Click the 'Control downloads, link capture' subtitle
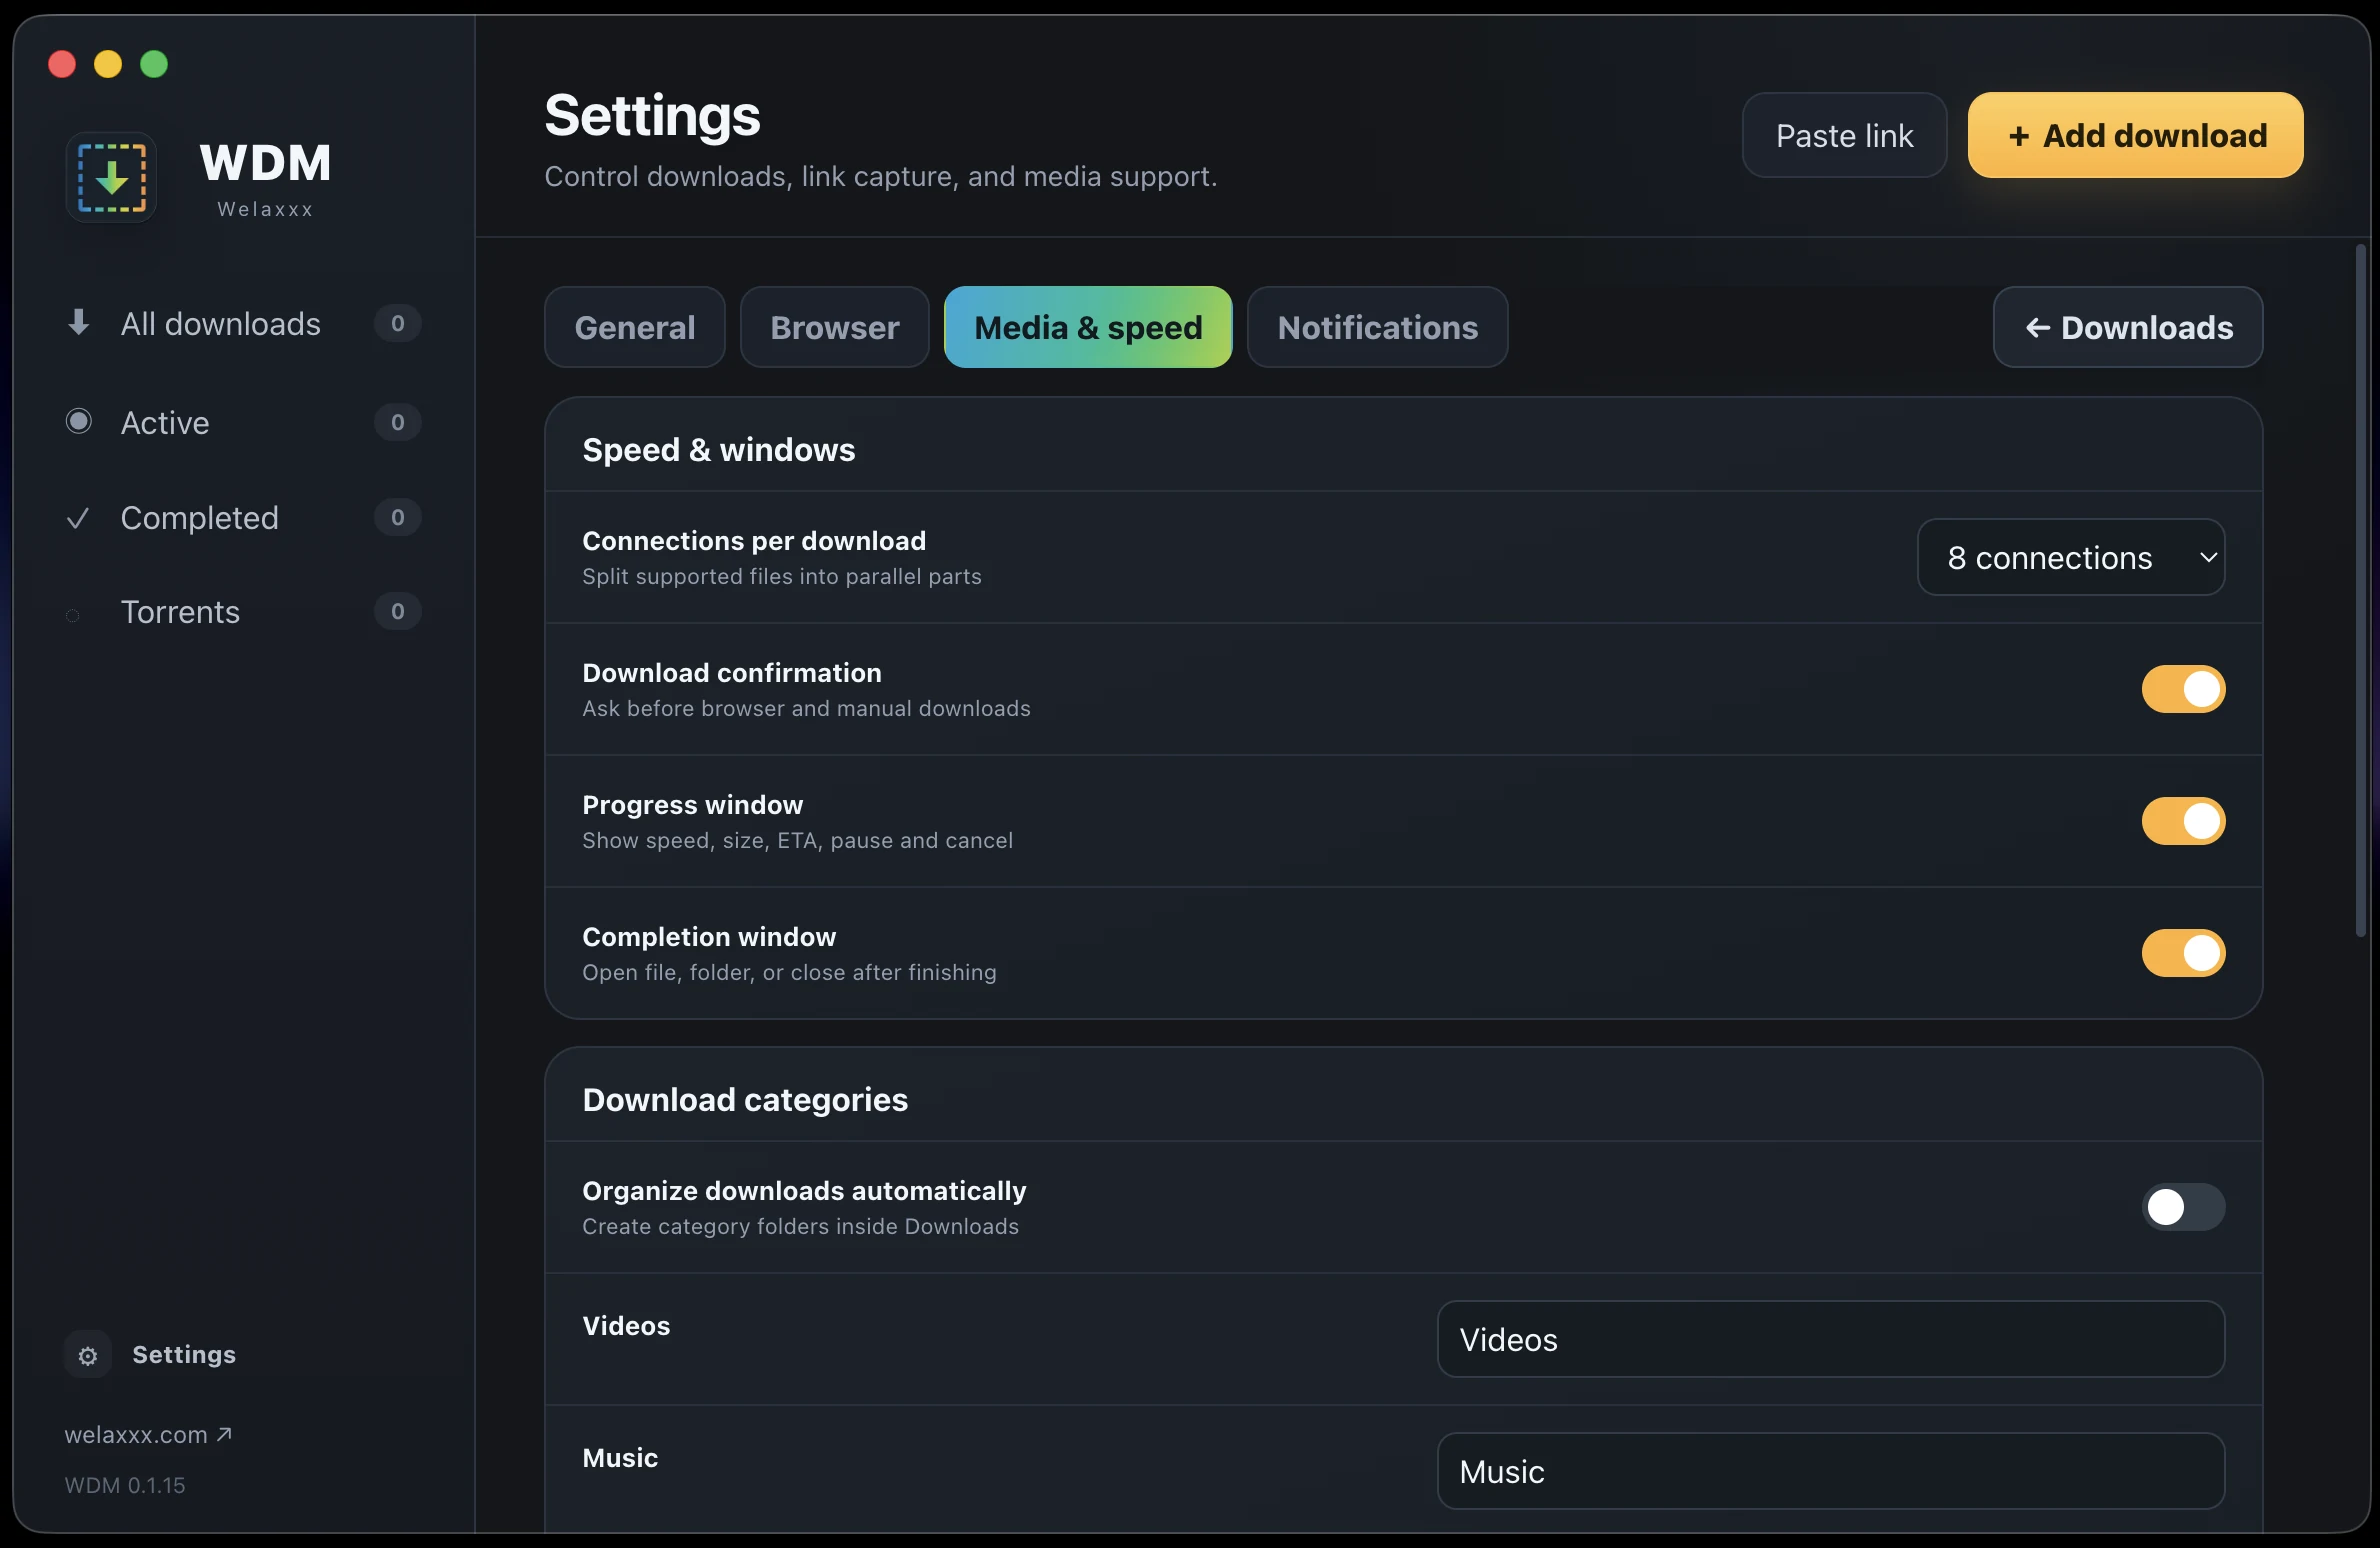Screen dimensions: 2380x1548 point(880,176)
